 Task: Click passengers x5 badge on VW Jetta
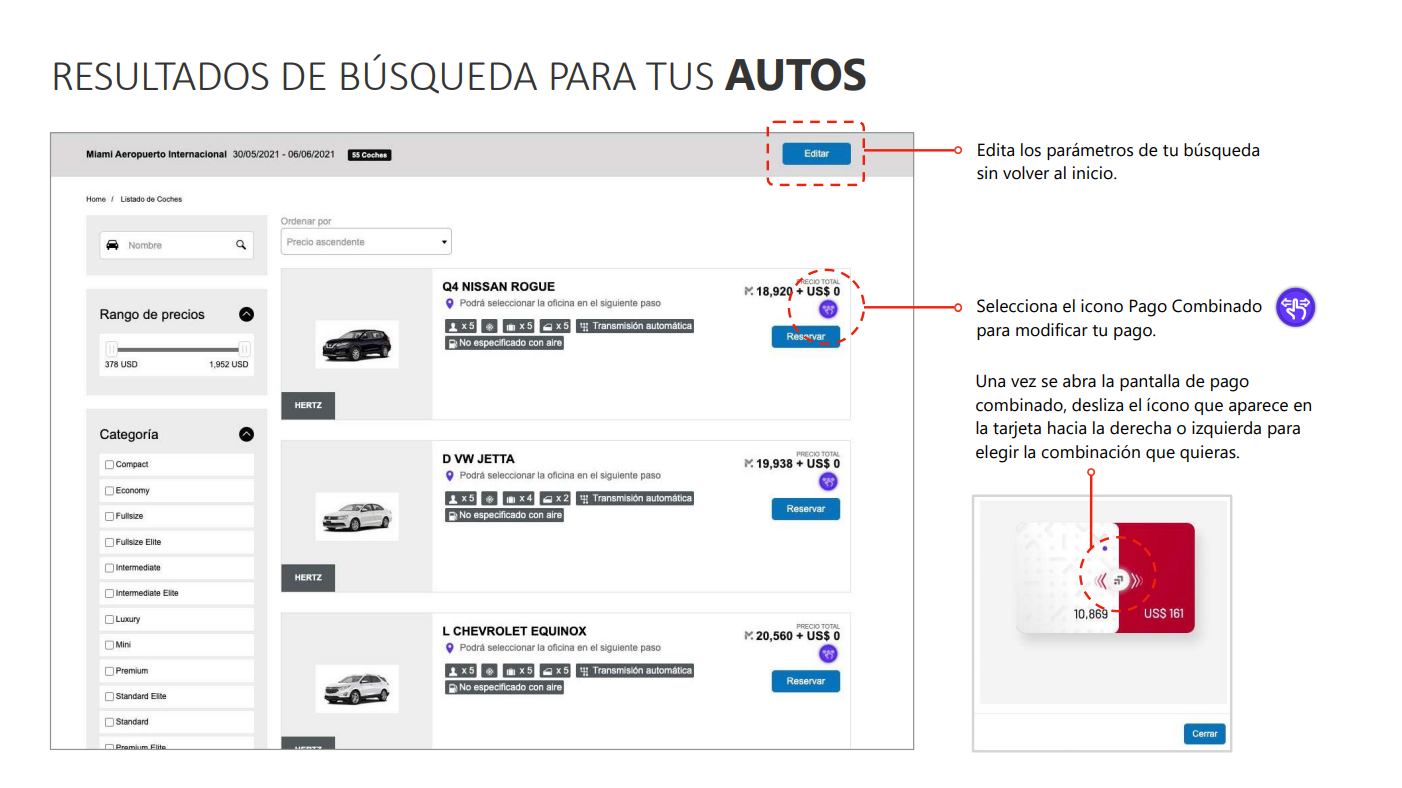(461, 498)
